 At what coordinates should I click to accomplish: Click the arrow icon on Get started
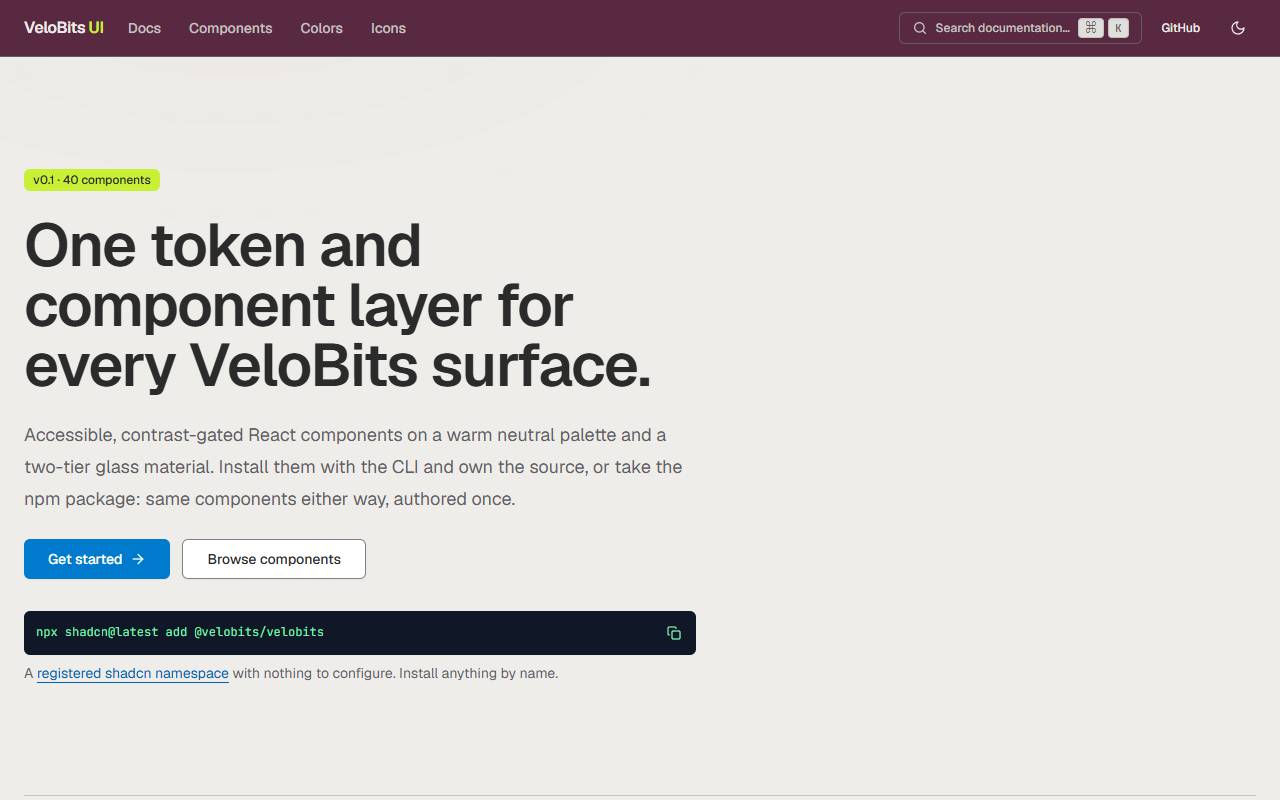(138, 559)
